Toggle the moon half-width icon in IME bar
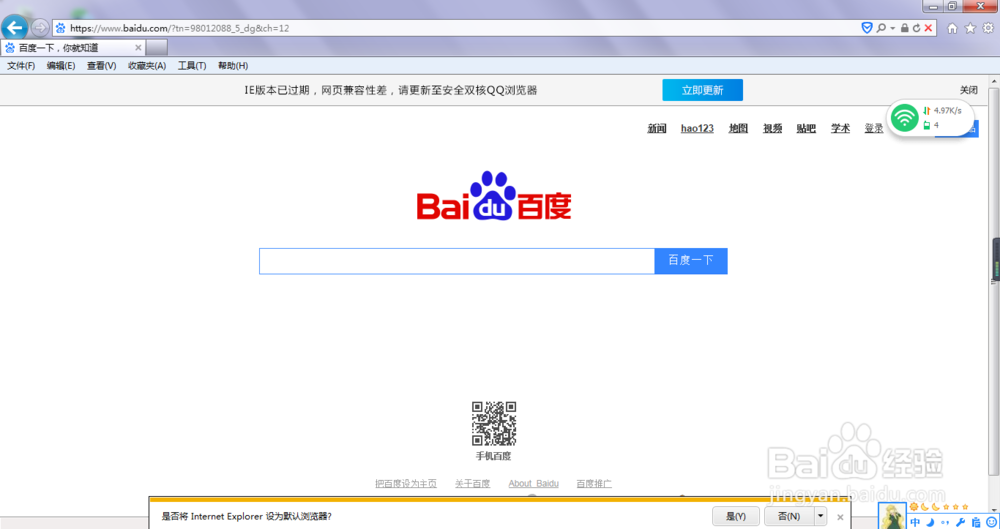The image size is (1000, 529). pyautogui.click(x=930, y=522)
